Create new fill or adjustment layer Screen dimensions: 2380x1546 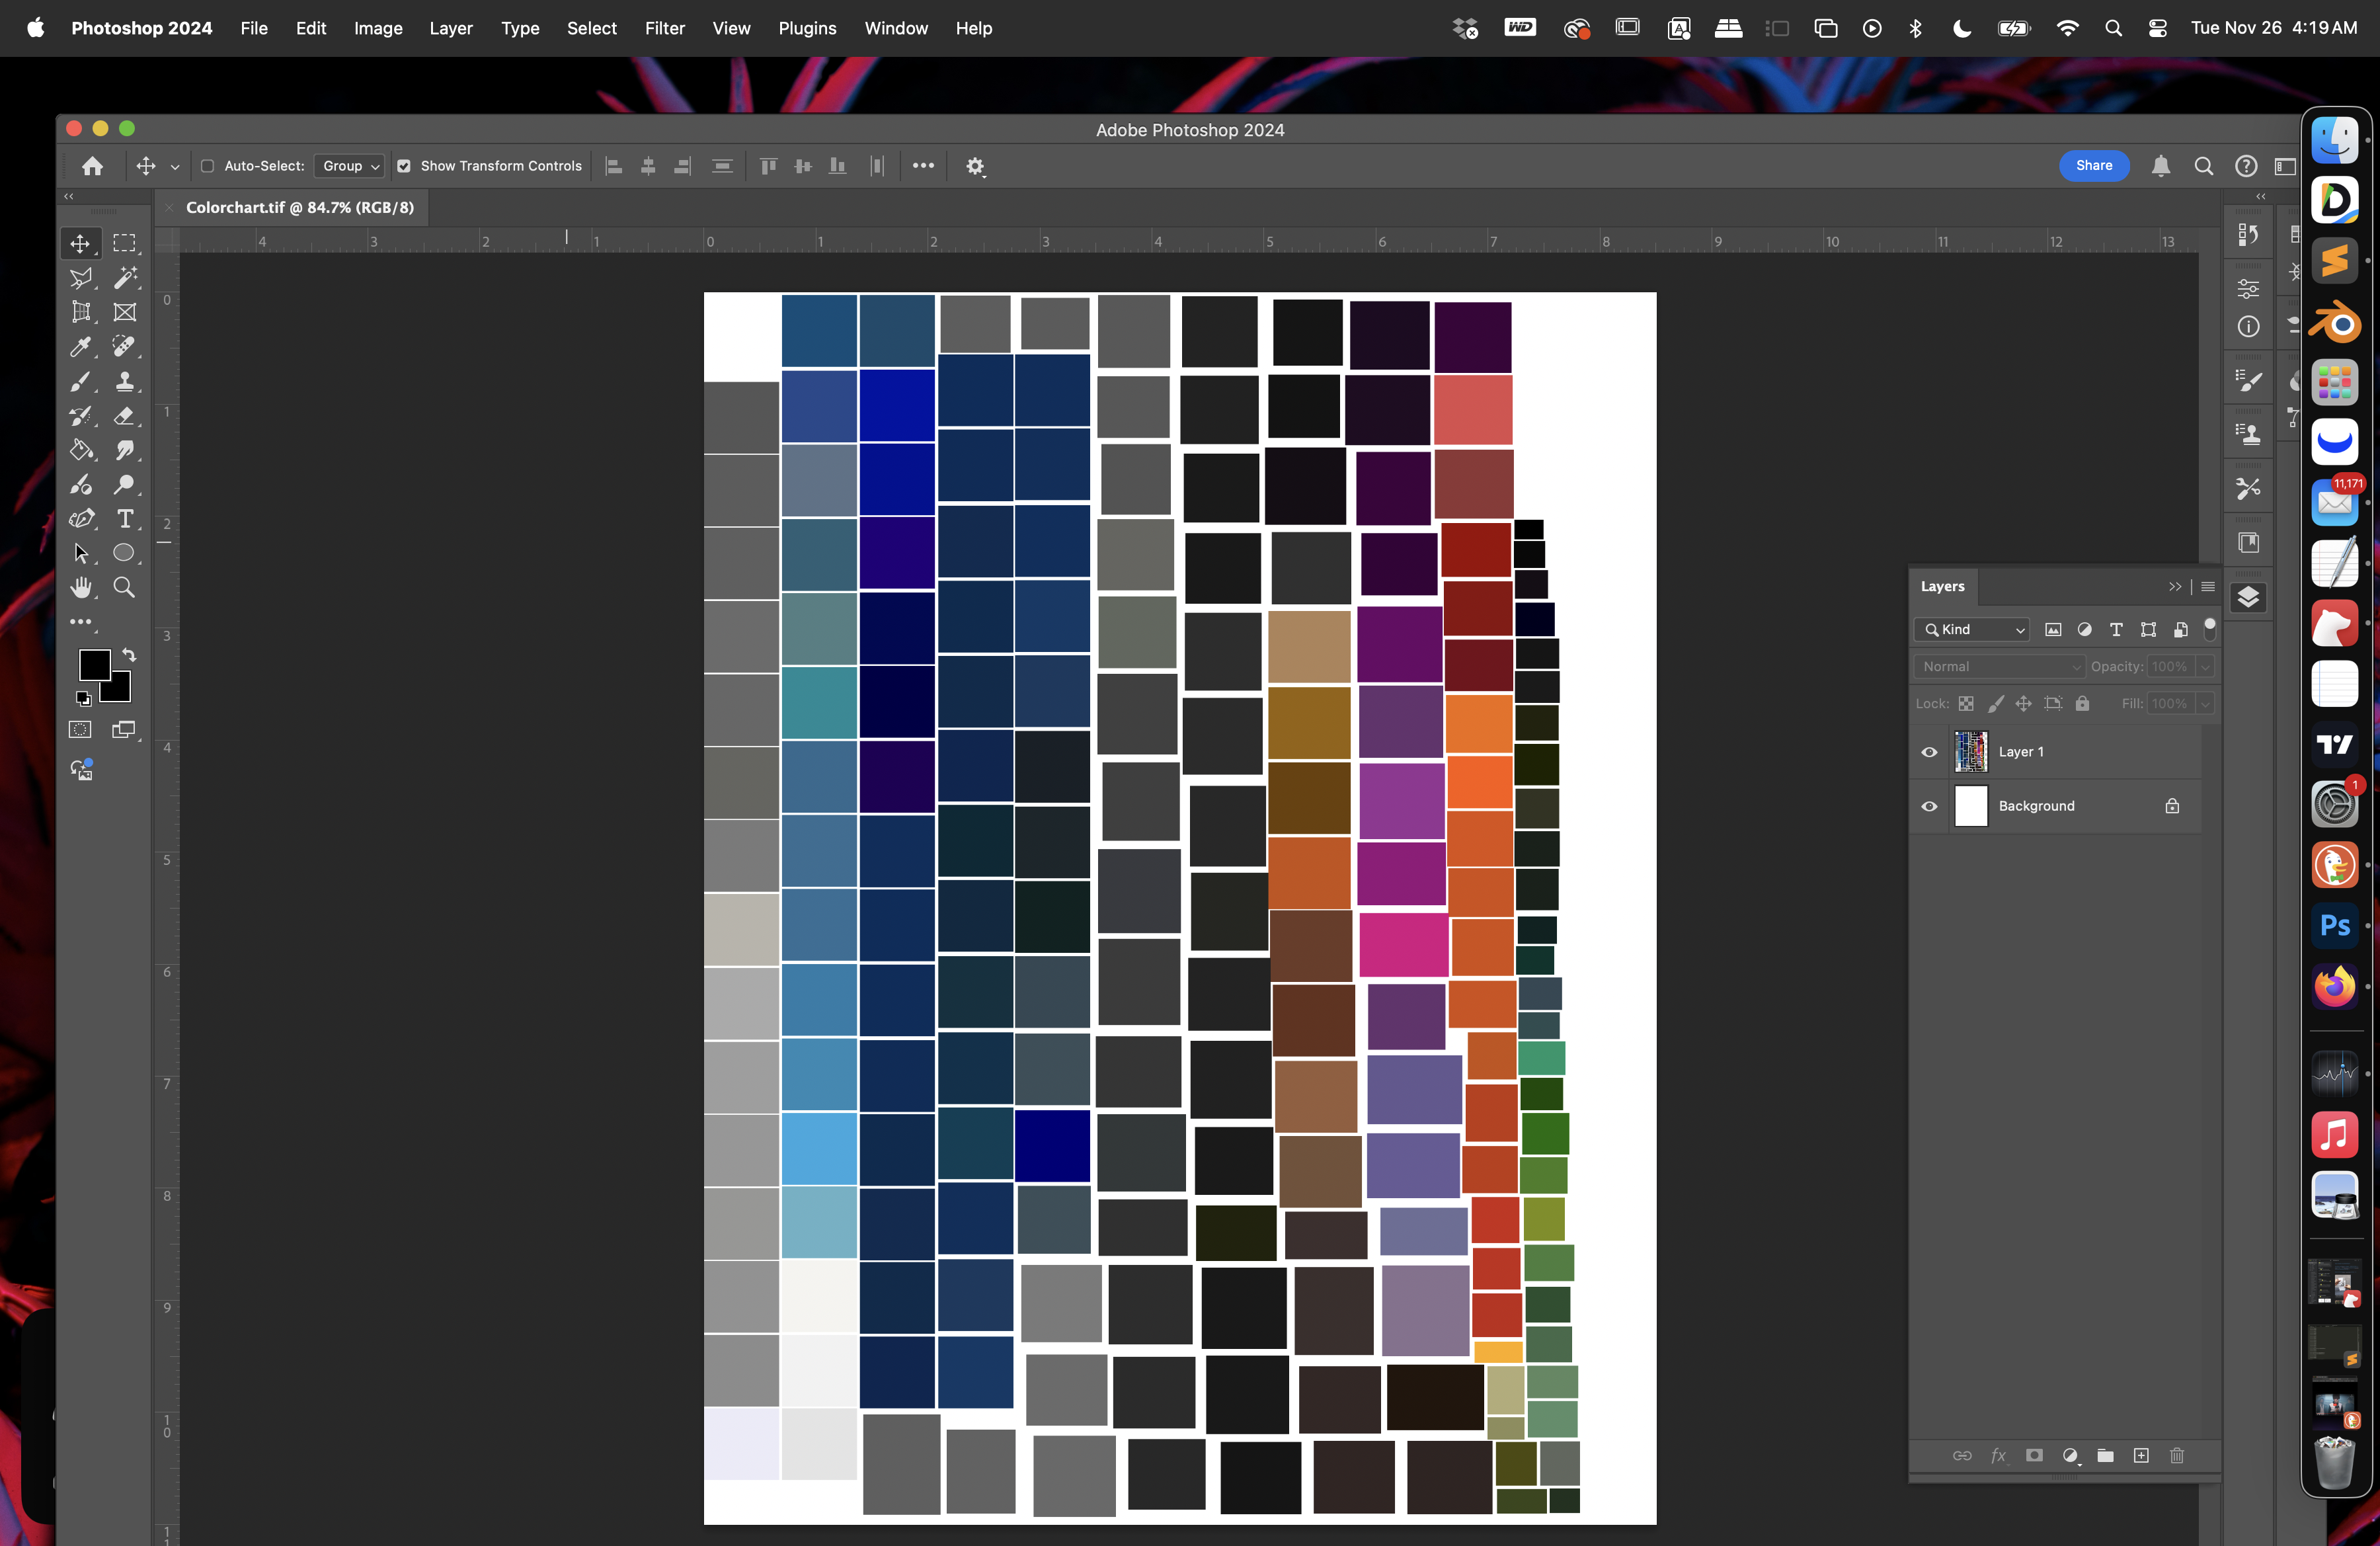tap(2070, 1456)
